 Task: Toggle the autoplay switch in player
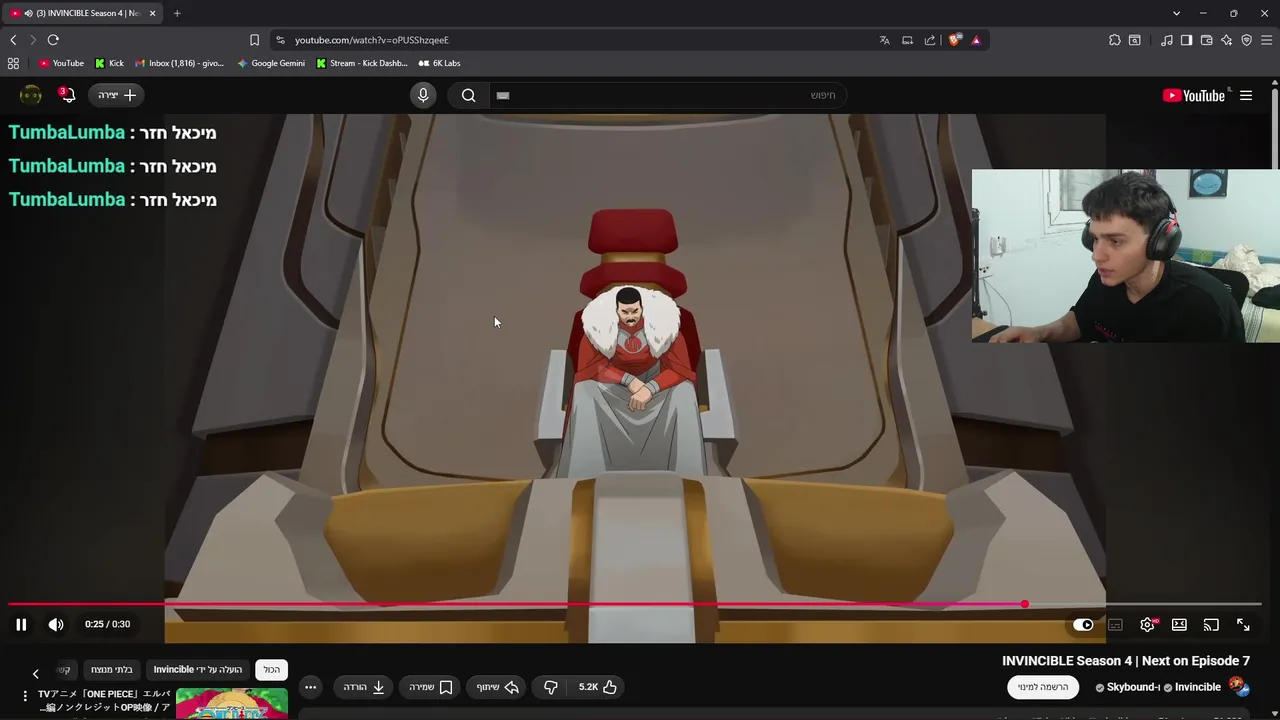[x=1083, y=625]
